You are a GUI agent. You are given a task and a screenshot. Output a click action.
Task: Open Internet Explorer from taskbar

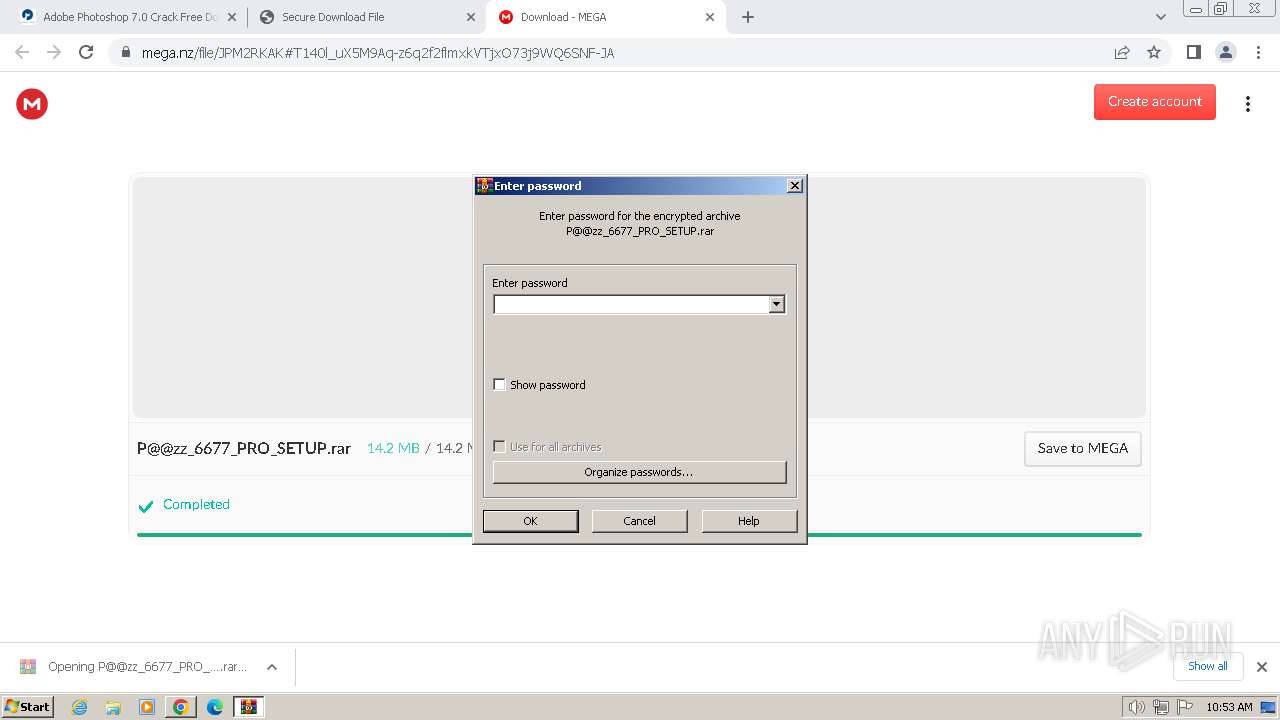79,707
